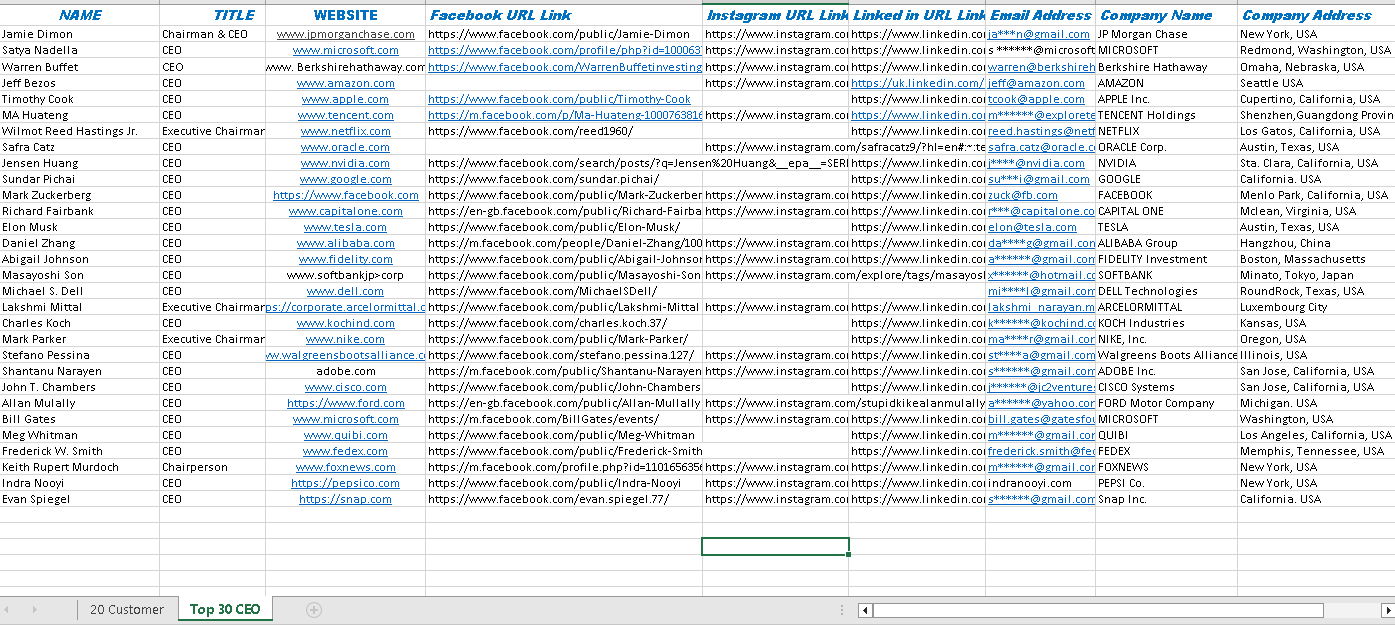The height and width of the screenshot is (625, 1395).
Task: Open the uk.linkedin.com link for Jeff Bezos
Action: (917, 83)
